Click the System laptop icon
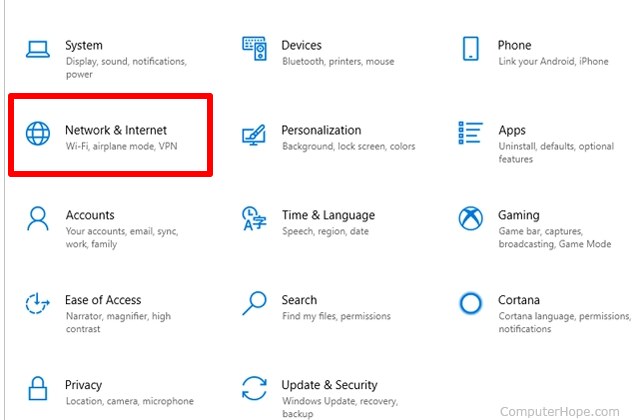 click(38, 50)
